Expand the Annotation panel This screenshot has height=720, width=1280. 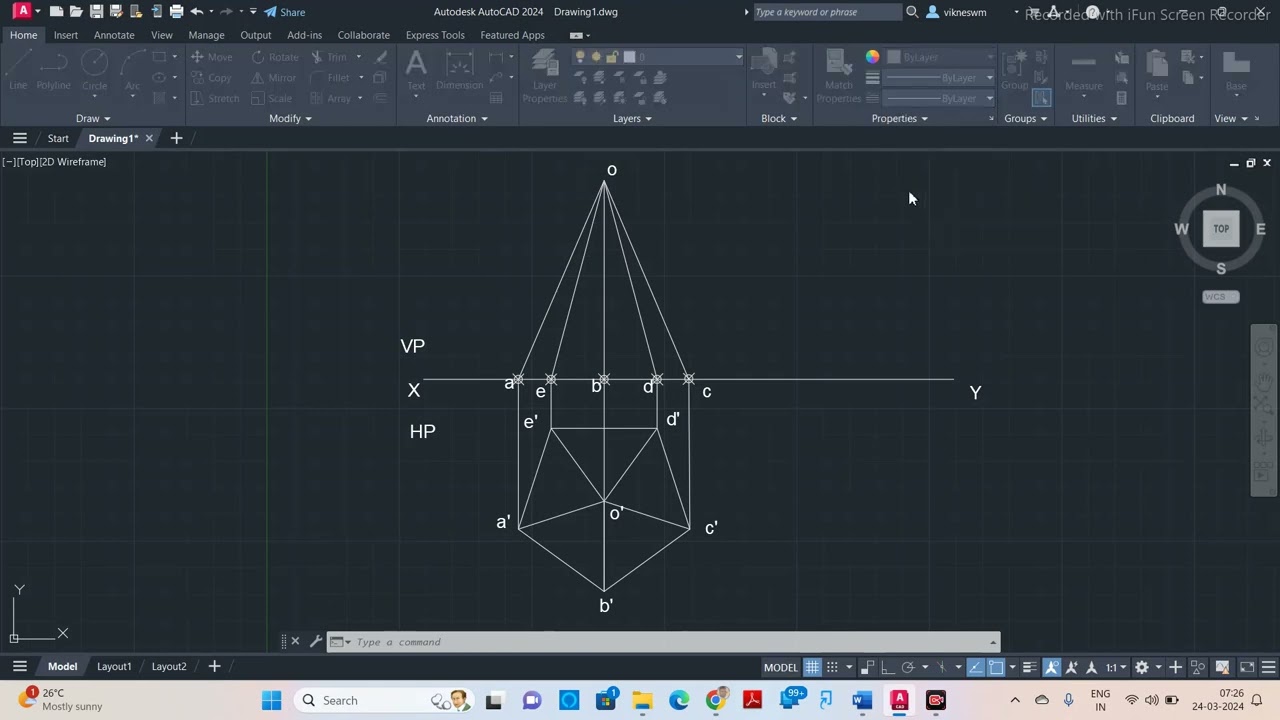457,118
